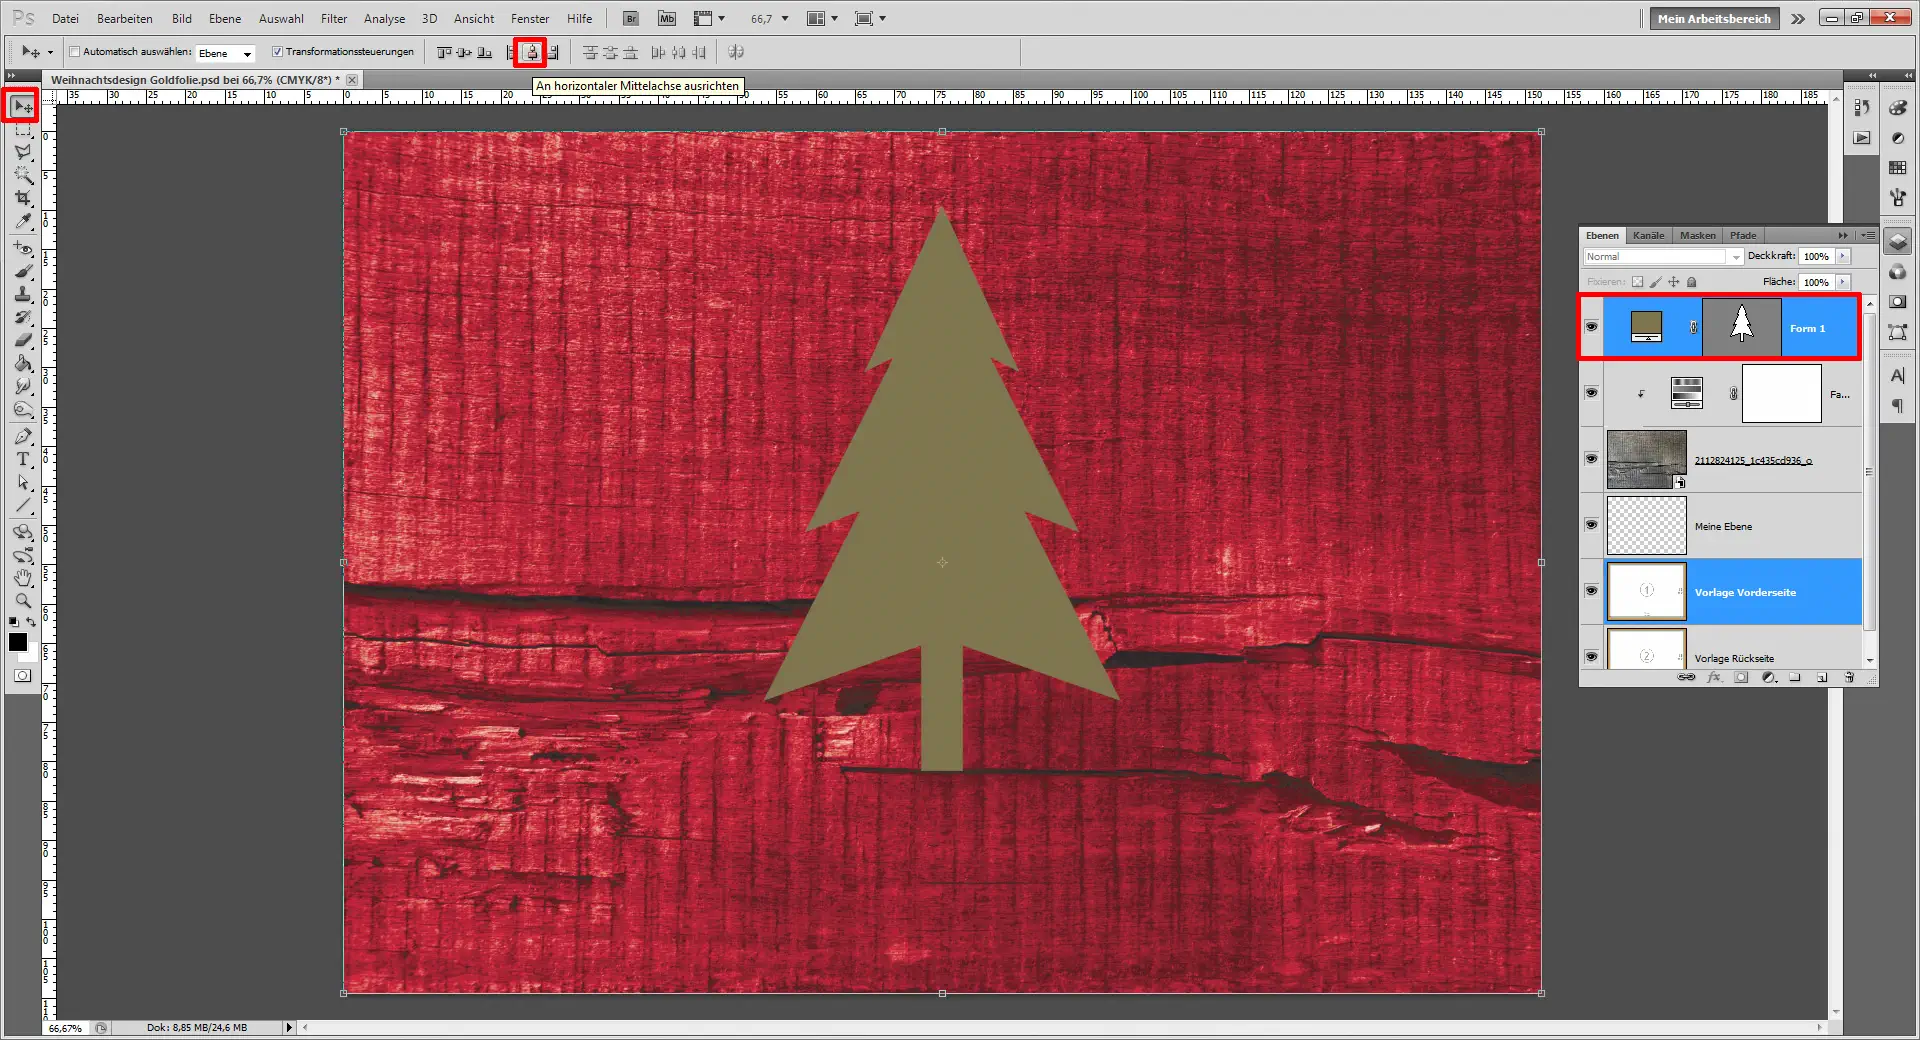Image resolution: width=1920 pixels, height=1040 pixels.
Task: Switch to the Kanäle tab
Action: (x=1648, y=235)
